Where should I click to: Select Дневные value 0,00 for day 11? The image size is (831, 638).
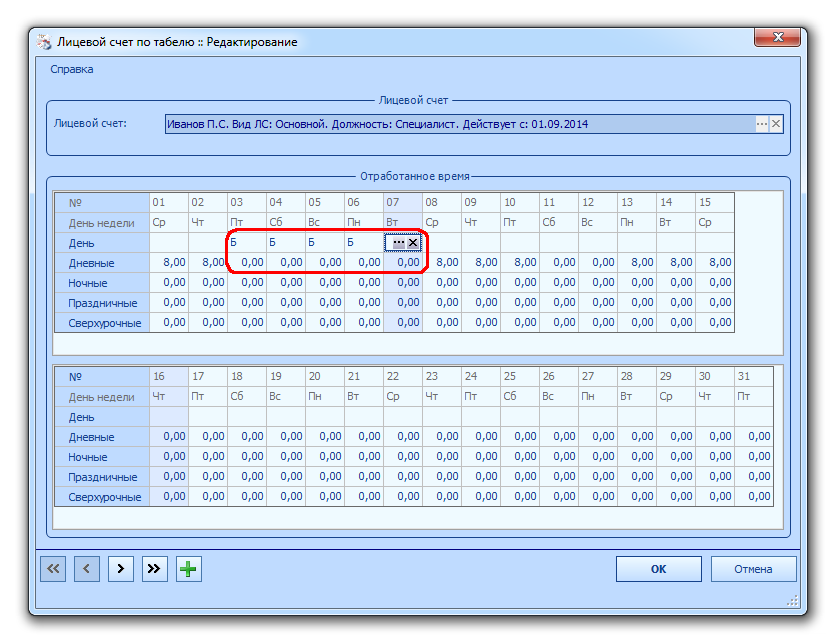[559, 262]
